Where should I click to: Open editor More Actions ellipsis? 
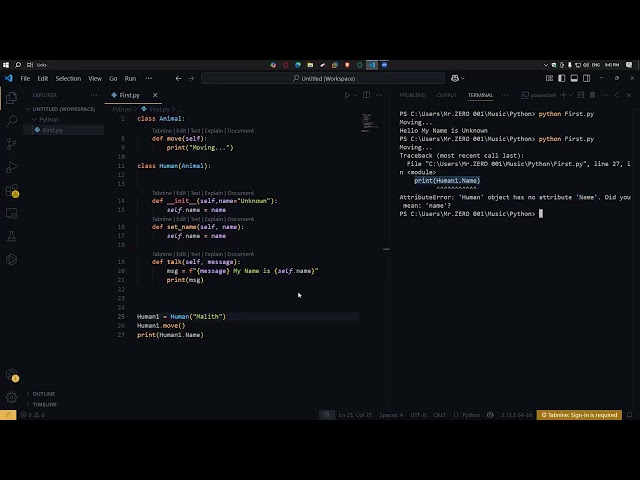379,95
